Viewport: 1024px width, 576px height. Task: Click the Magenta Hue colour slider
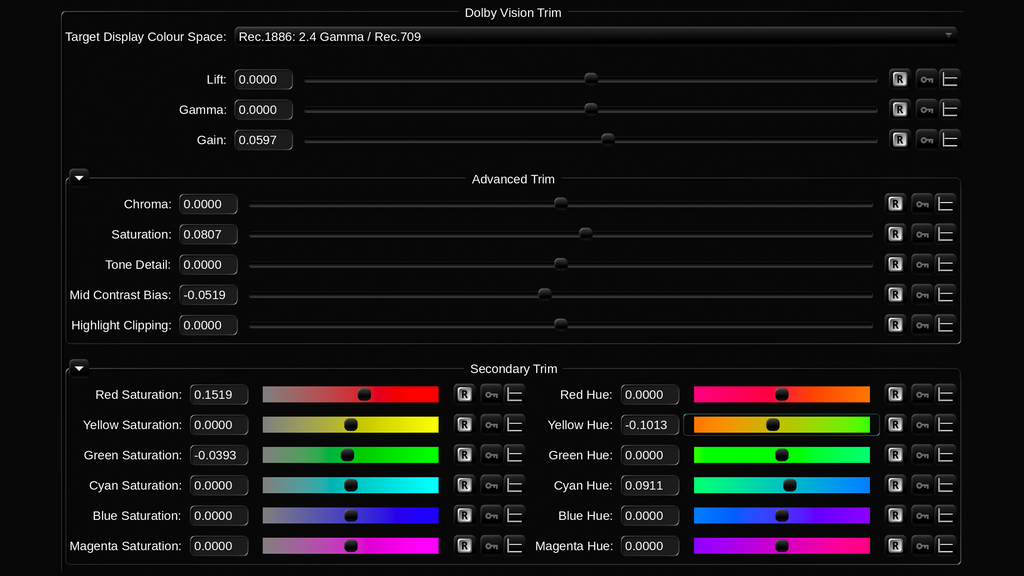[782, 546]
